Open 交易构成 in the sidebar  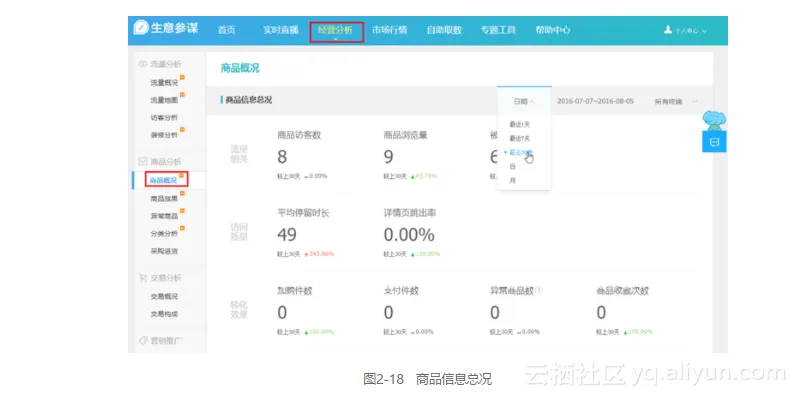pos(164,314)
